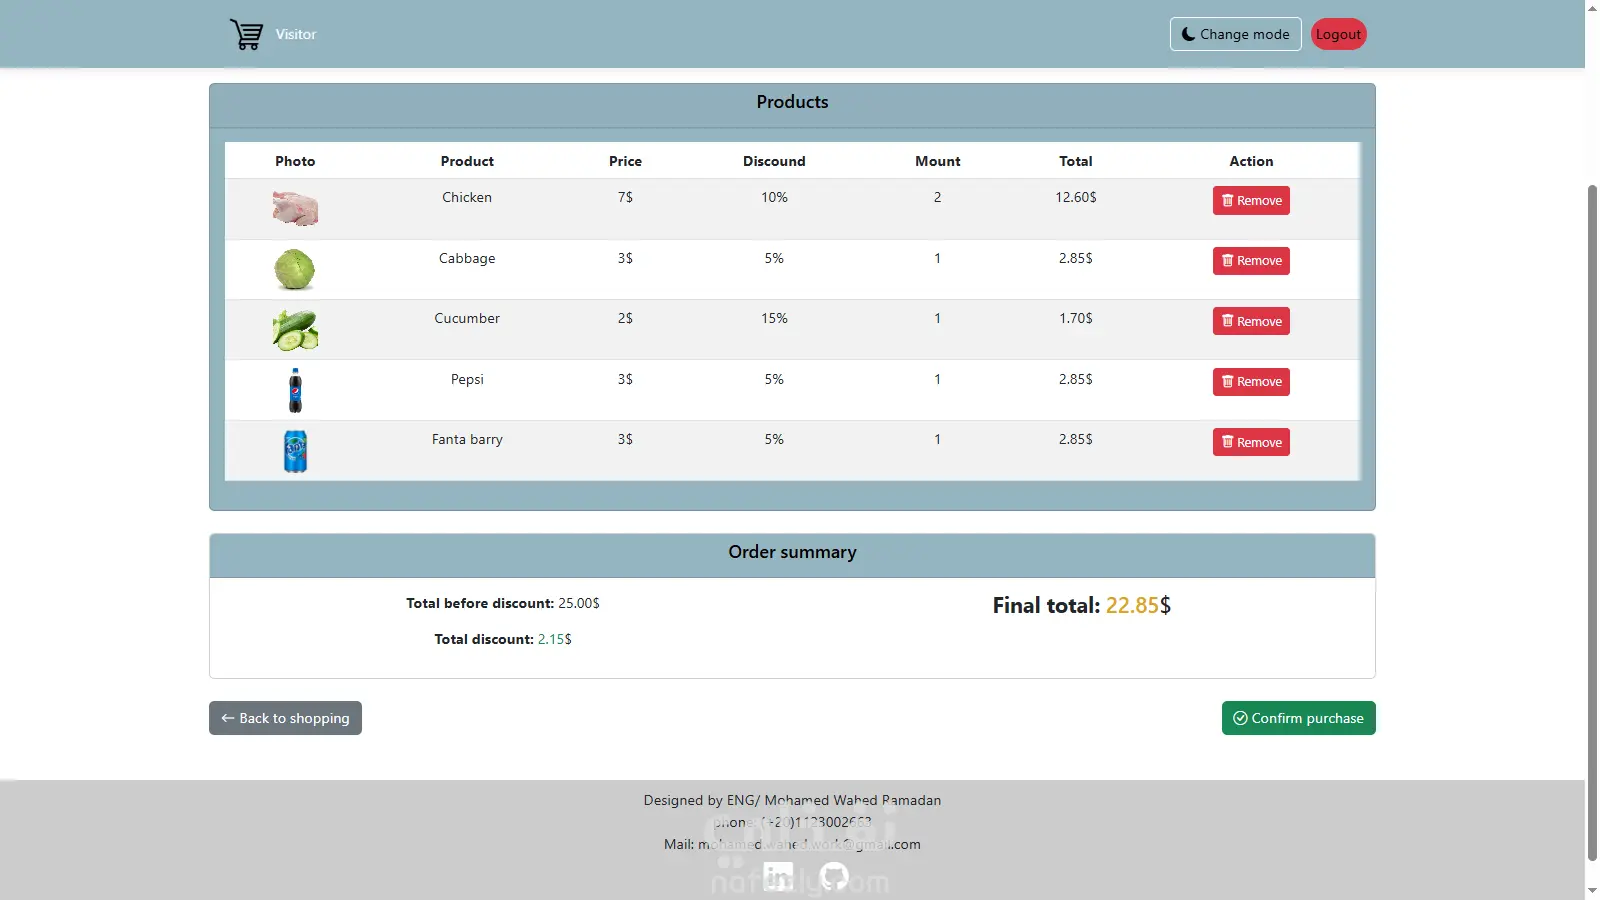Click the Total before discount 25.00$ value
Screen dimensions: 1600x900
(579, 603)
